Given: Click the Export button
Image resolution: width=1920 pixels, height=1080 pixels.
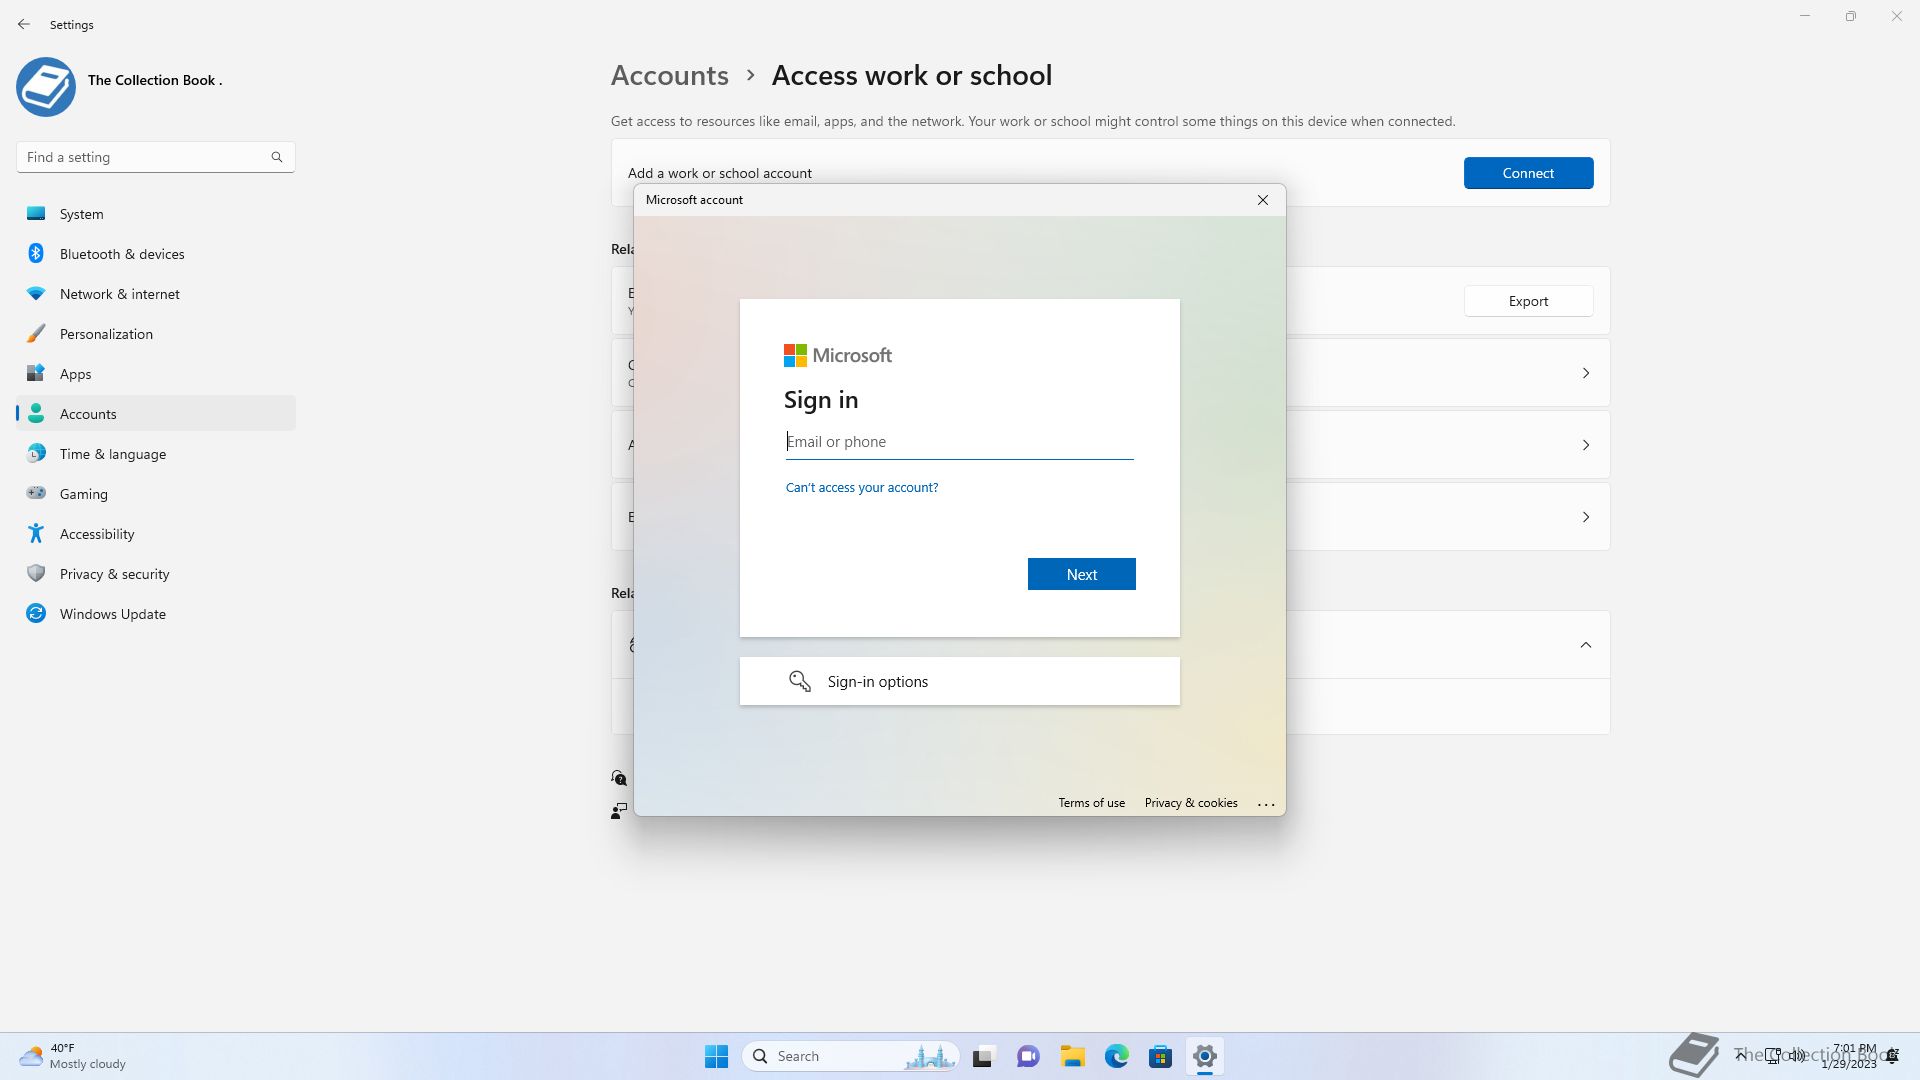Looking at the screenshot, I should coord(1528,301).
